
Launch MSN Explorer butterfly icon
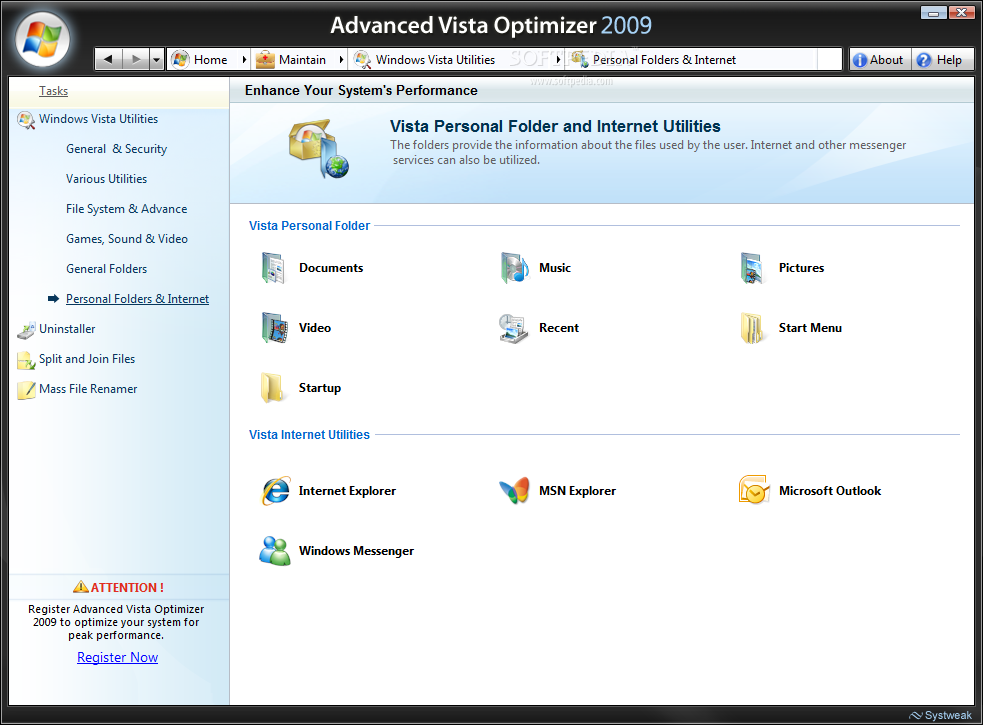[514, 491]
